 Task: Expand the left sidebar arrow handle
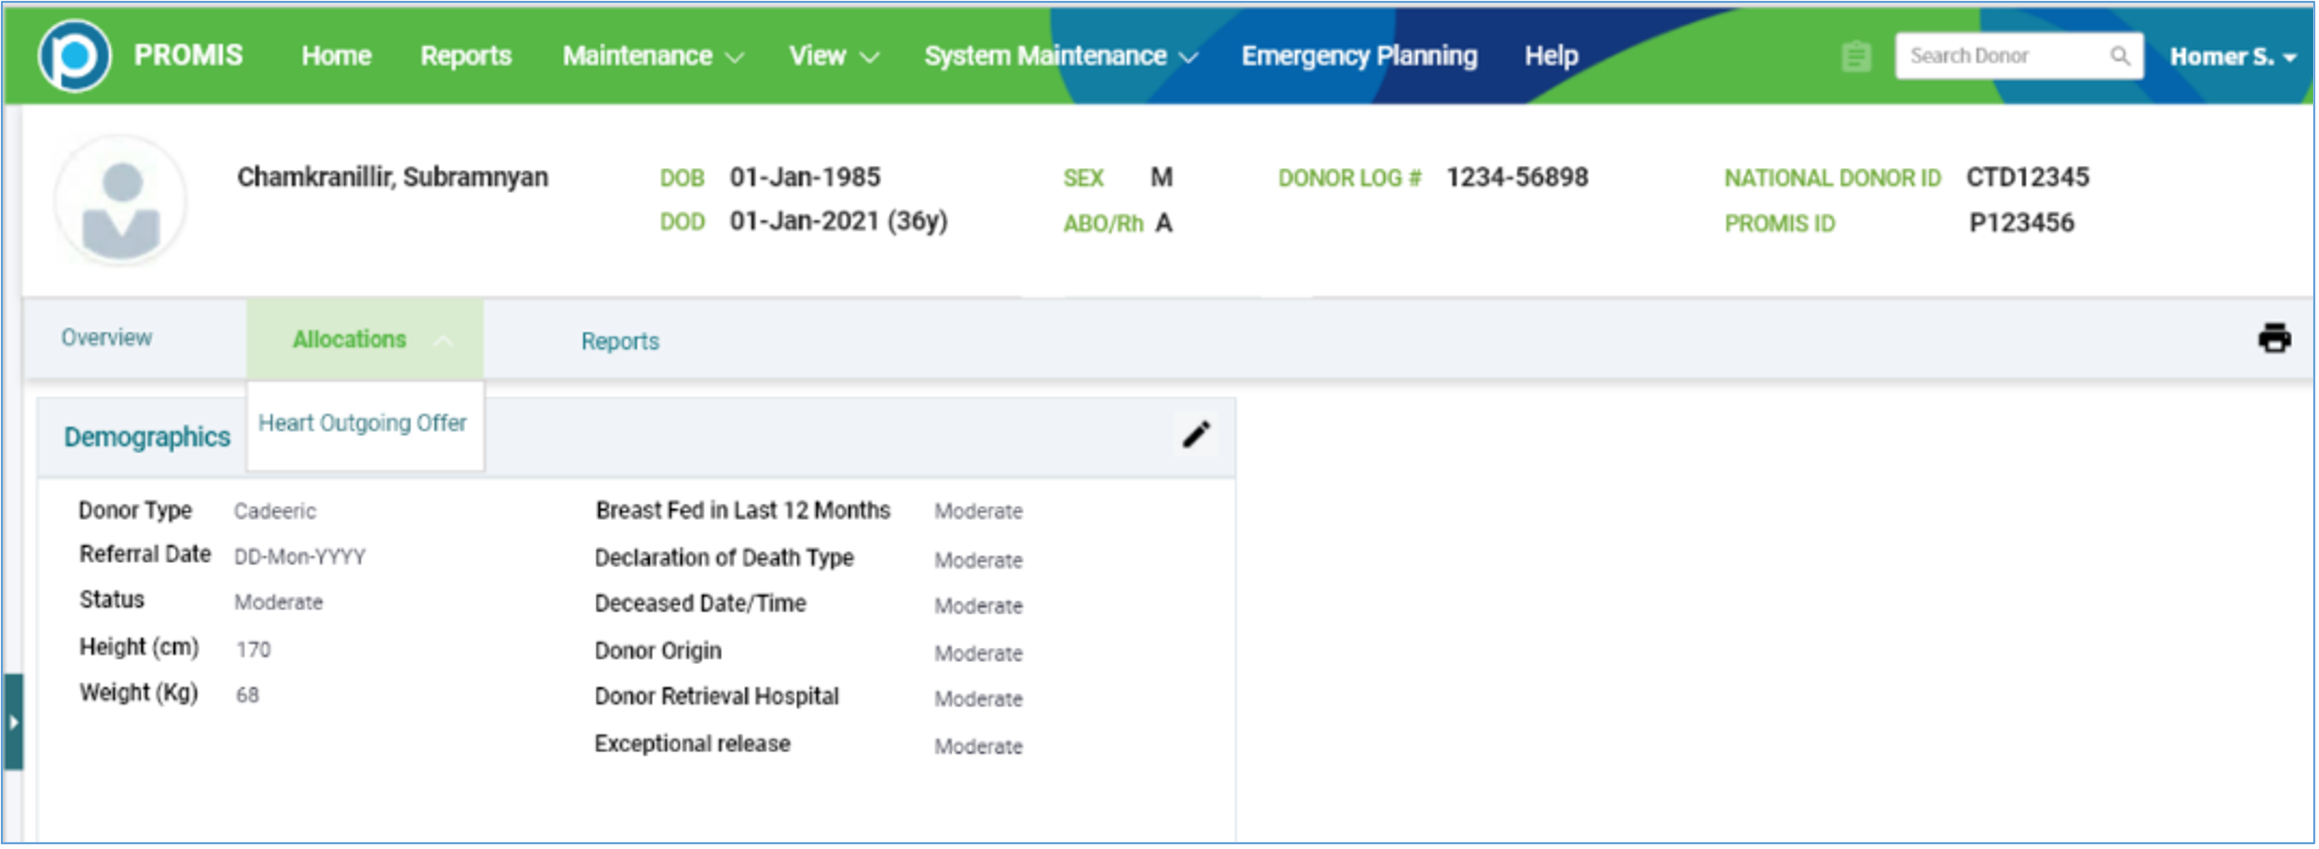[x=13, y=721]
